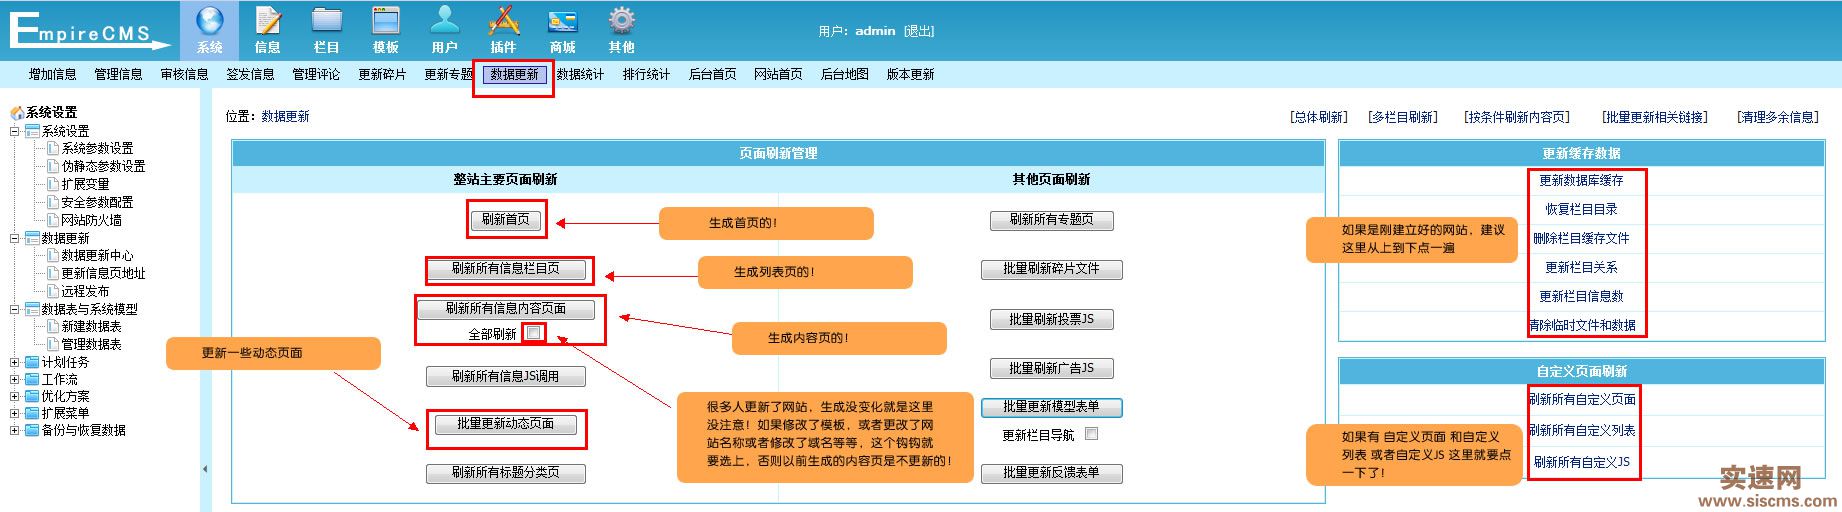Click the EmpireCMS logo

pos(90,30)
